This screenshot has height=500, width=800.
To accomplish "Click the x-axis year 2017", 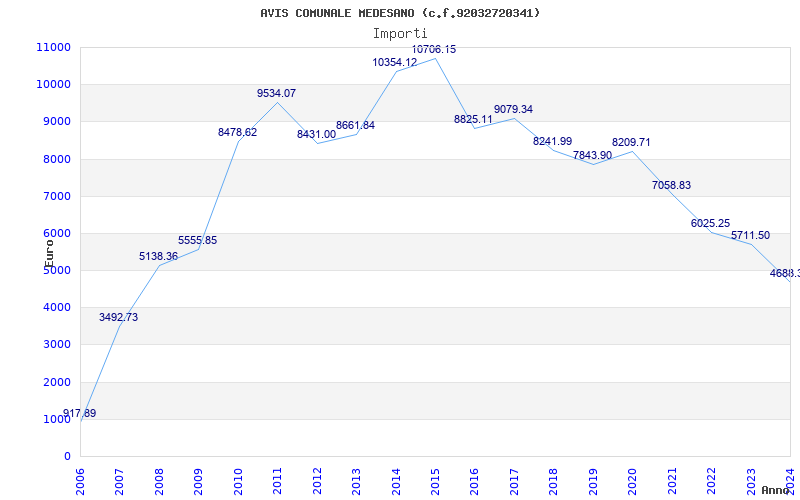I will click(514, 481).
